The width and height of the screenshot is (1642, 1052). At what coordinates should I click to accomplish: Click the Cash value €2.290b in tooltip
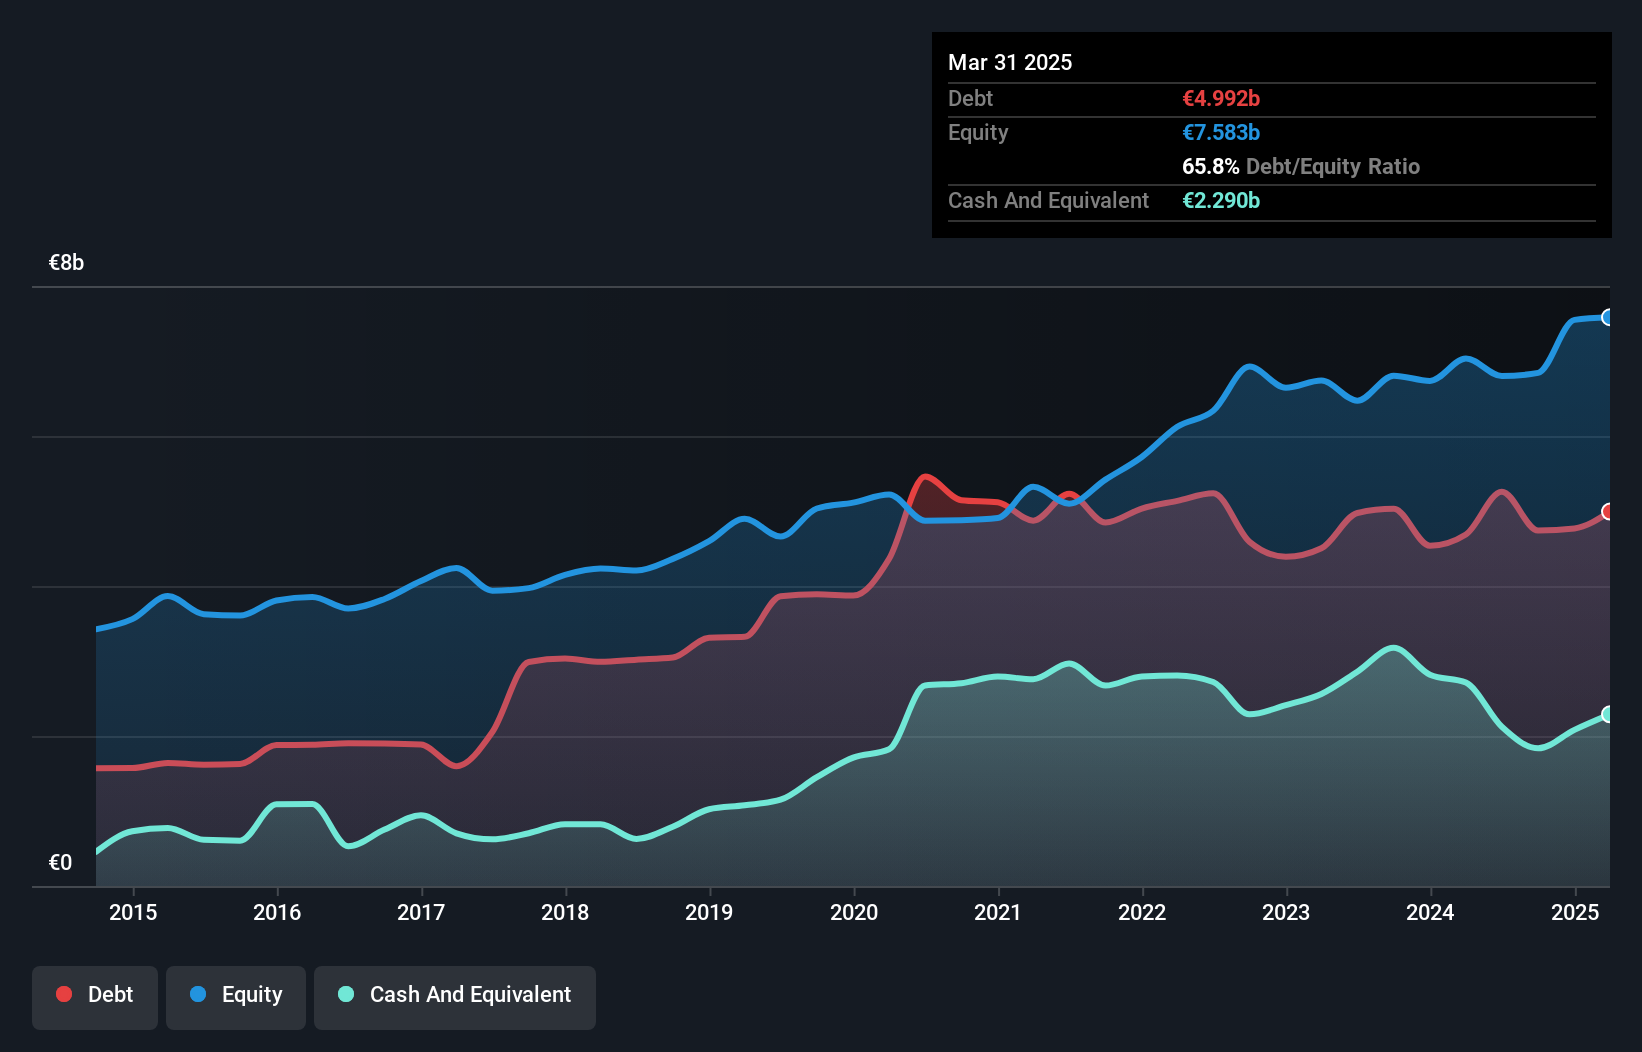point(1221,200)
